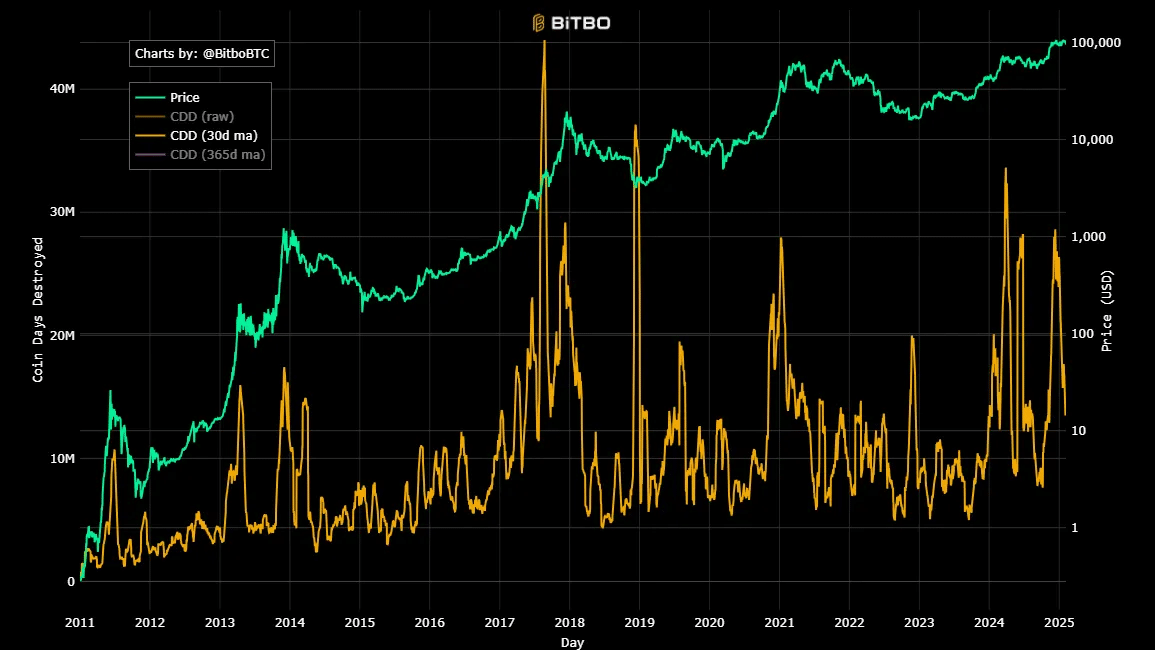The width and height of the screenshot is (1155, 650).
Task: Click the 10 price axis tick
Action: pyautogui.click(x=1078, y=430)
